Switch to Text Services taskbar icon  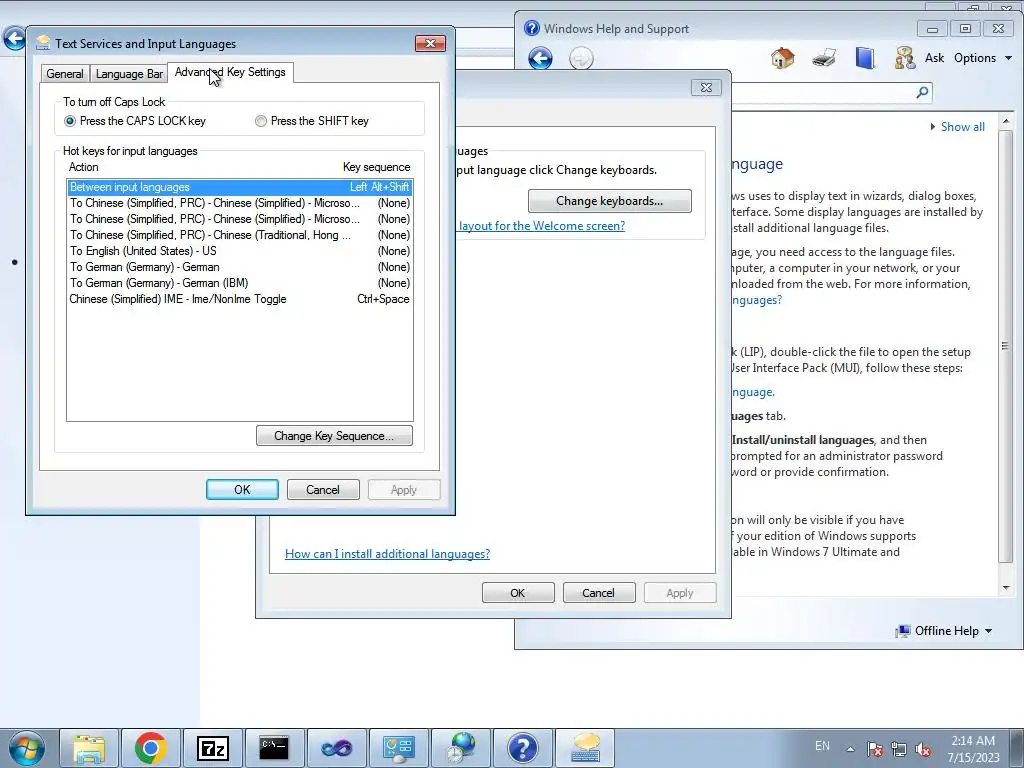pos(585,748)
